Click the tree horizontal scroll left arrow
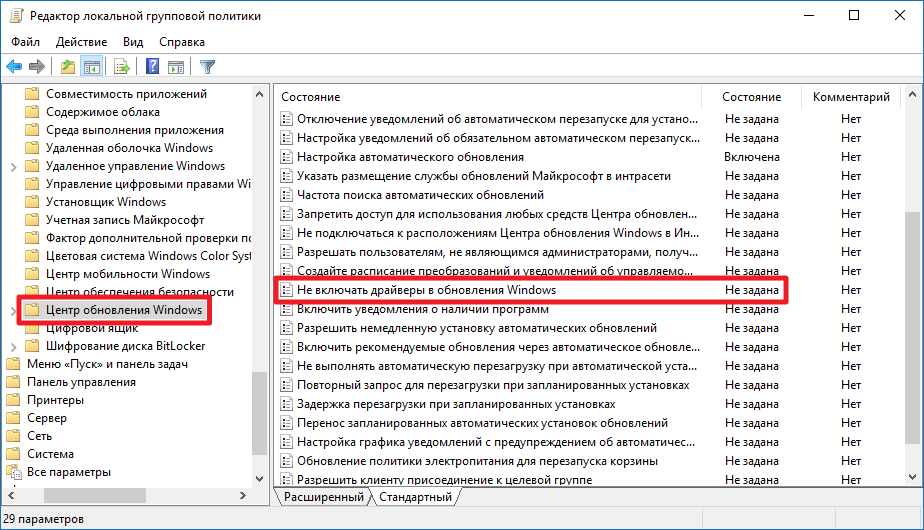 11,496
